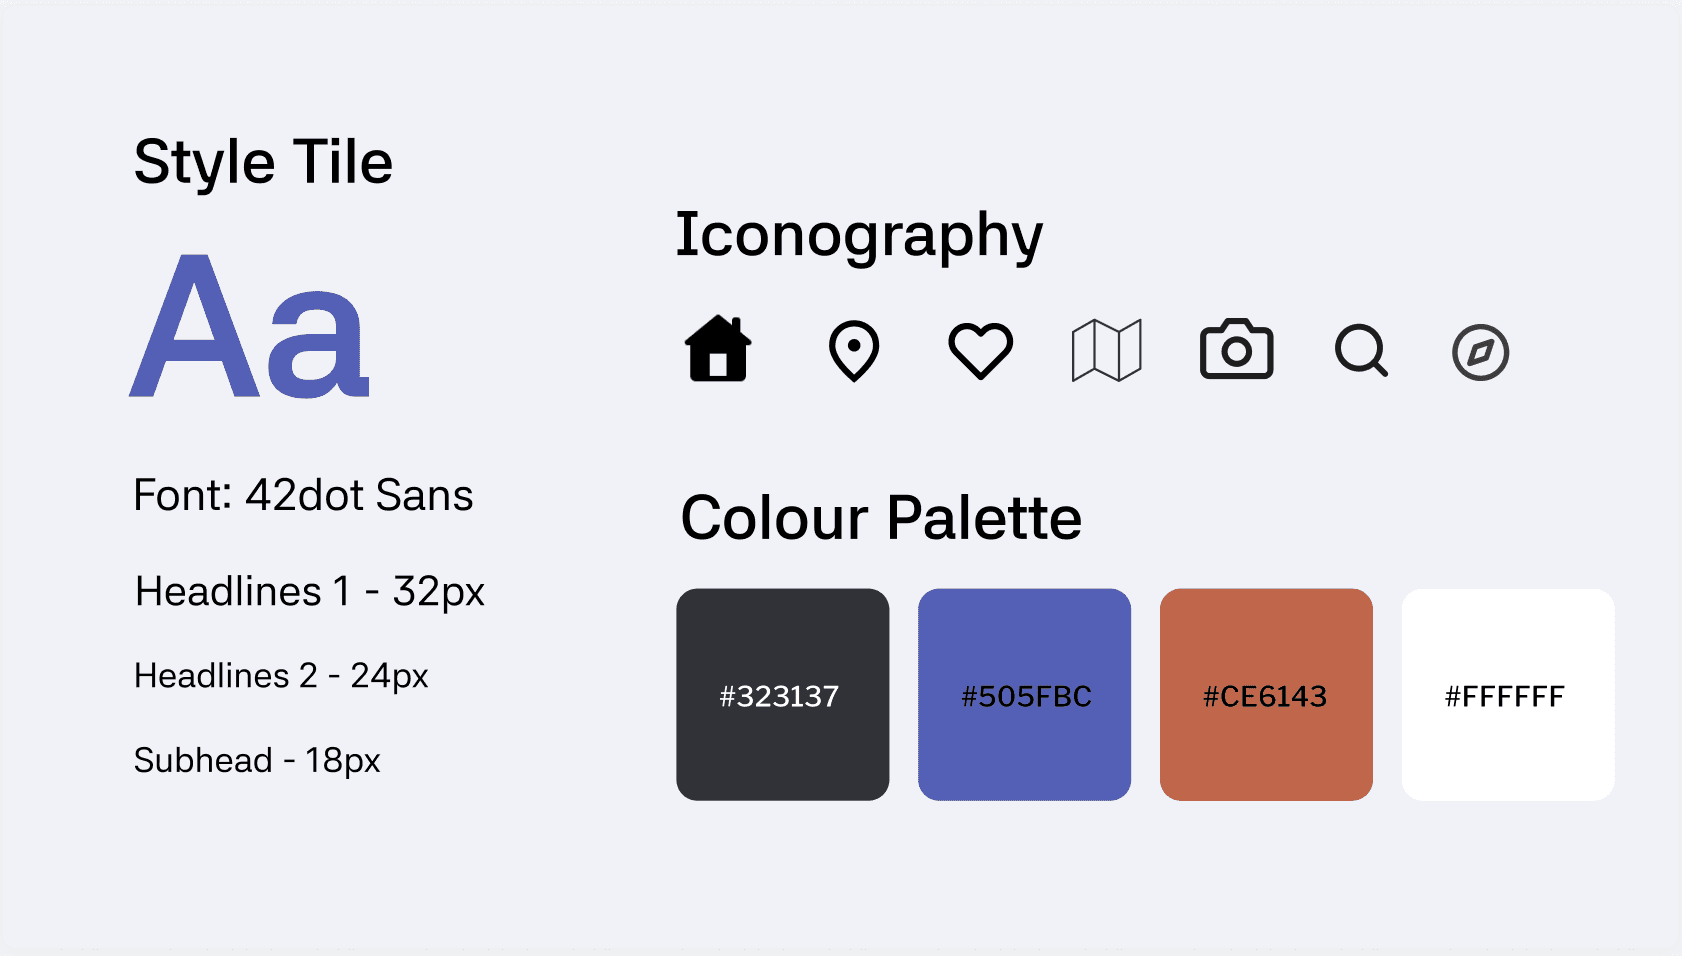1682x956 pixels.
Task: Select the Colour Palette heading
Action: click(881, 518)
